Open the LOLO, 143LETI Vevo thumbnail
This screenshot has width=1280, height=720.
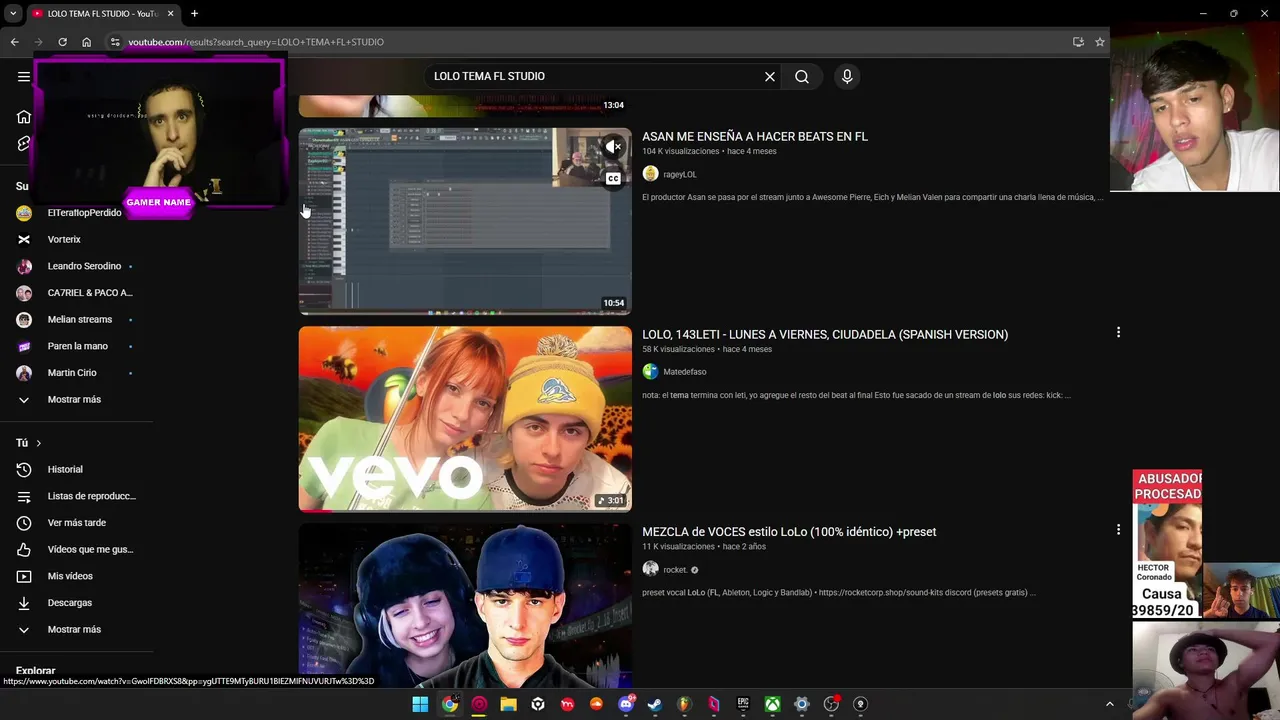[x=465, y=419]
